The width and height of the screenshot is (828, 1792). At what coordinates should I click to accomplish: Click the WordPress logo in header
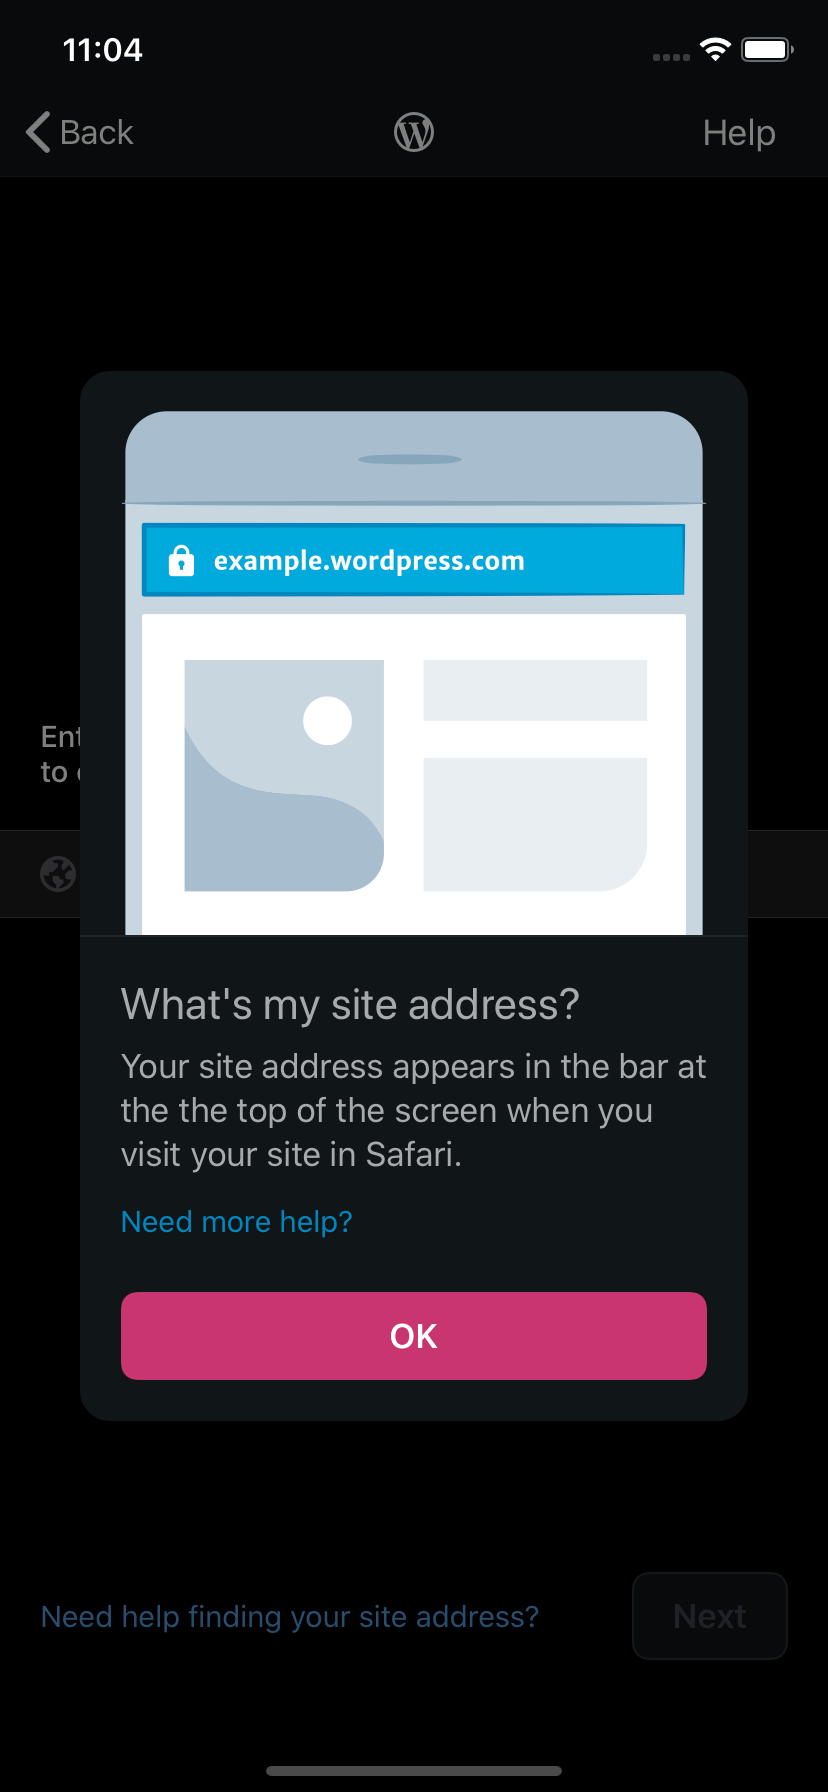[414, 132]
